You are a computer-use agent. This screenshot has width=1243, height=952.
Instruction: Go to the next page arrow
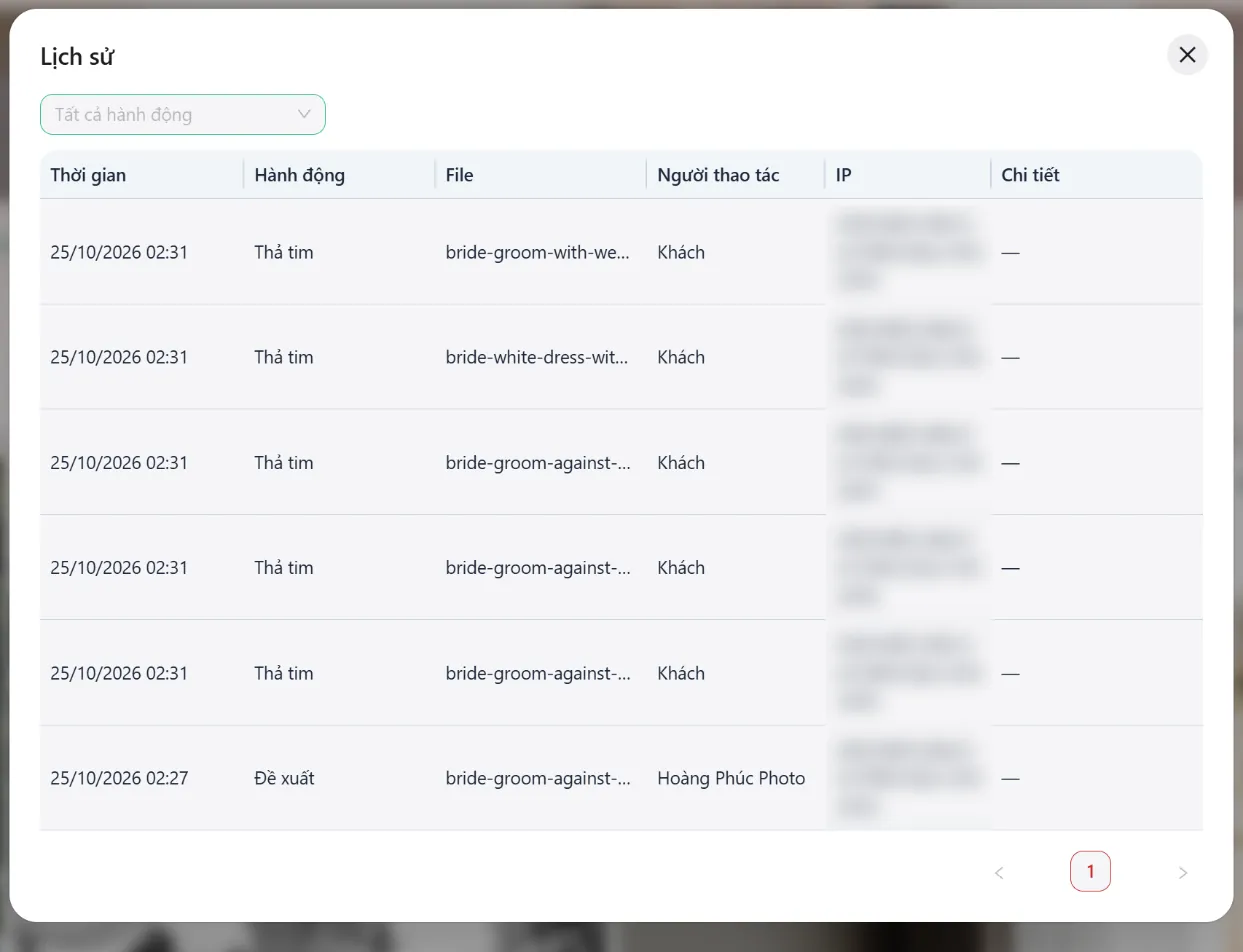pyautogui.click(x=1183, y=872)
